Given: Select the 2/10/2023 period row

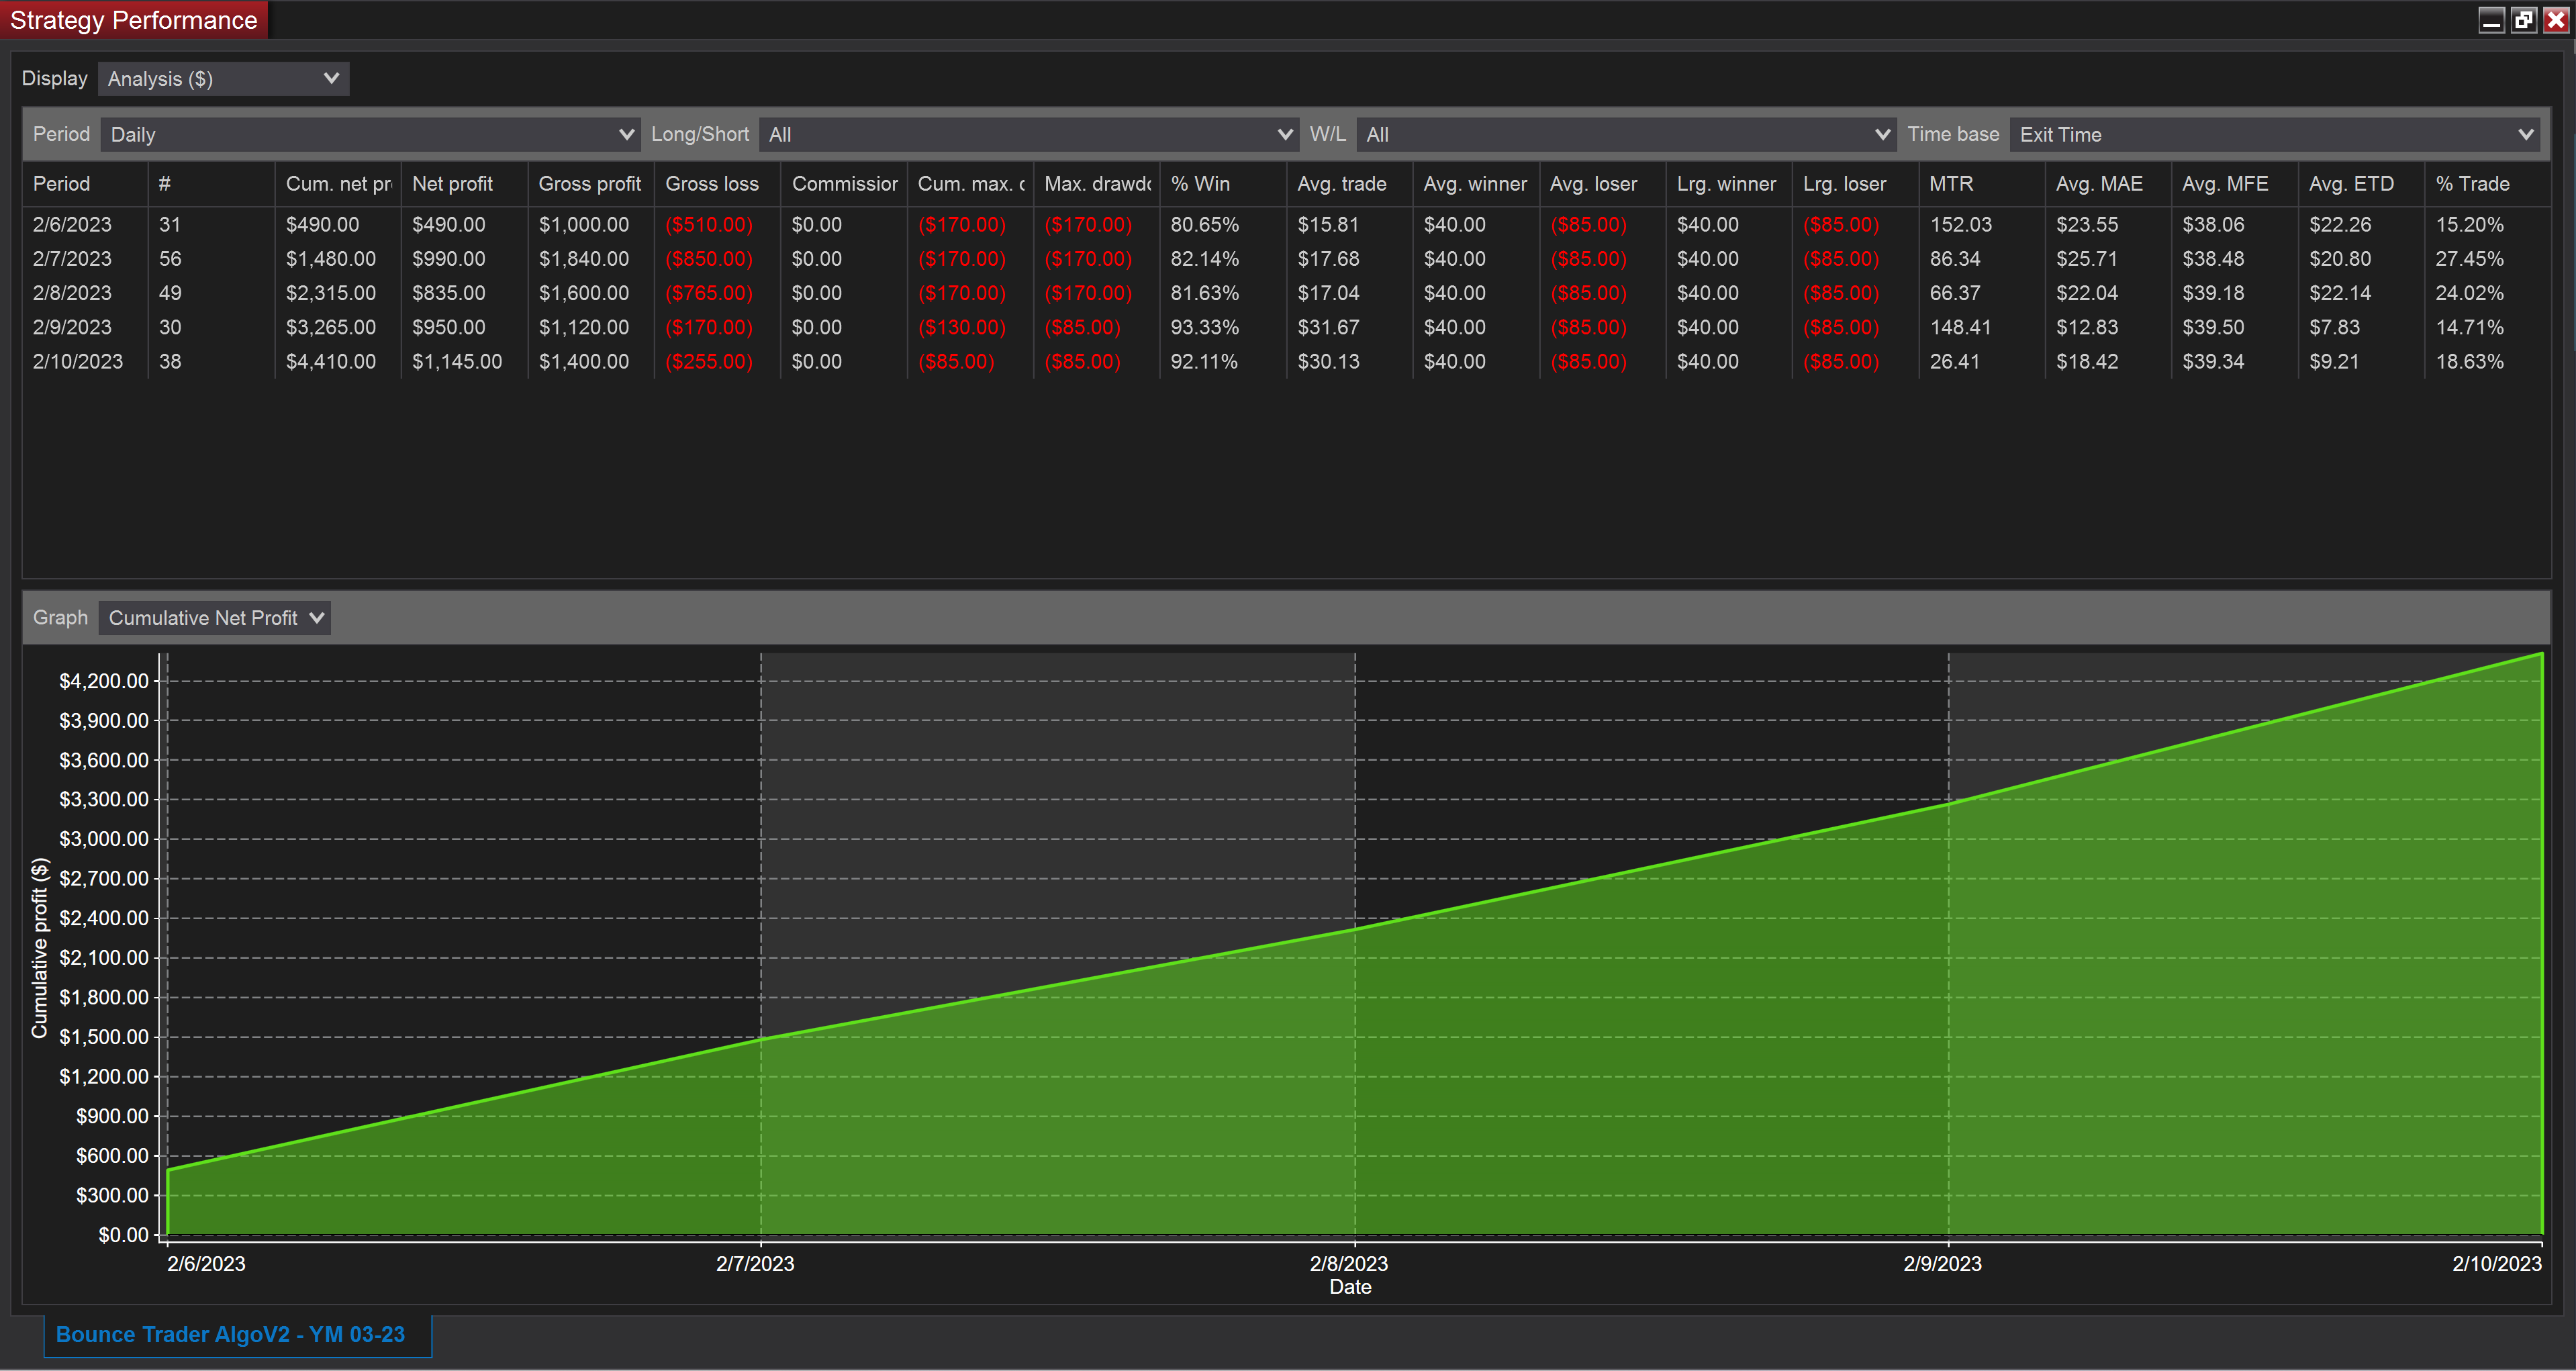Looking at the screenshot, I should (x=78, y=362).
